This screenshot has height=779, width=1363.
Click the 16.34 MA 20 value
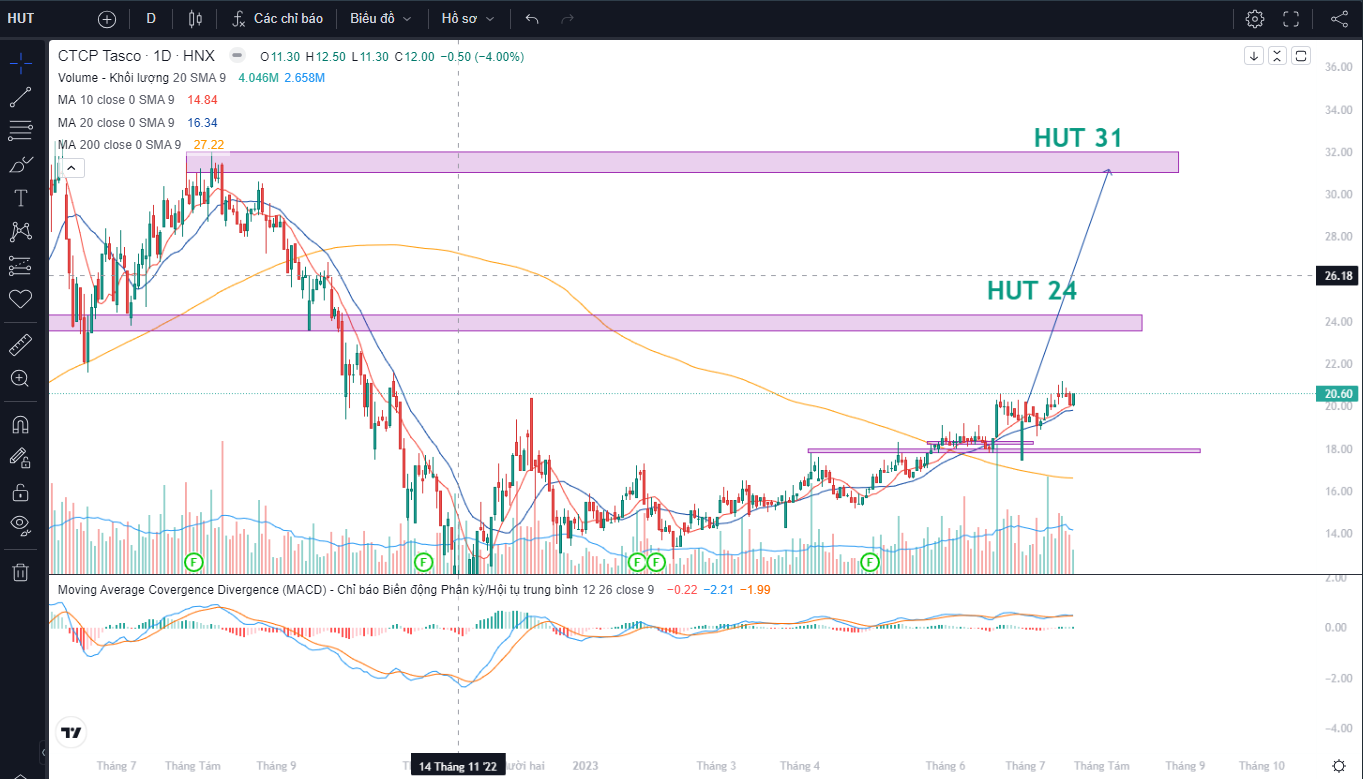(203, 123)
